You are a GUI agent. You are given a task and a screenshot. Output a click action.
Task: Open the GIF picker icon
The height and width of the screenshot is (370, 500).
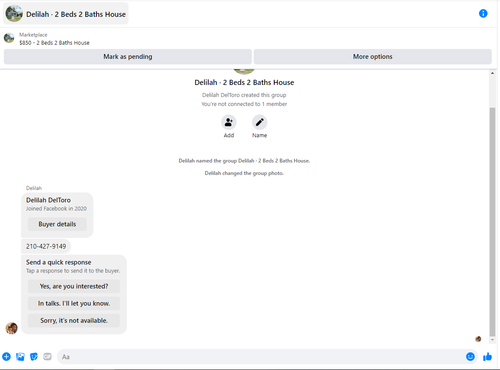47,357
